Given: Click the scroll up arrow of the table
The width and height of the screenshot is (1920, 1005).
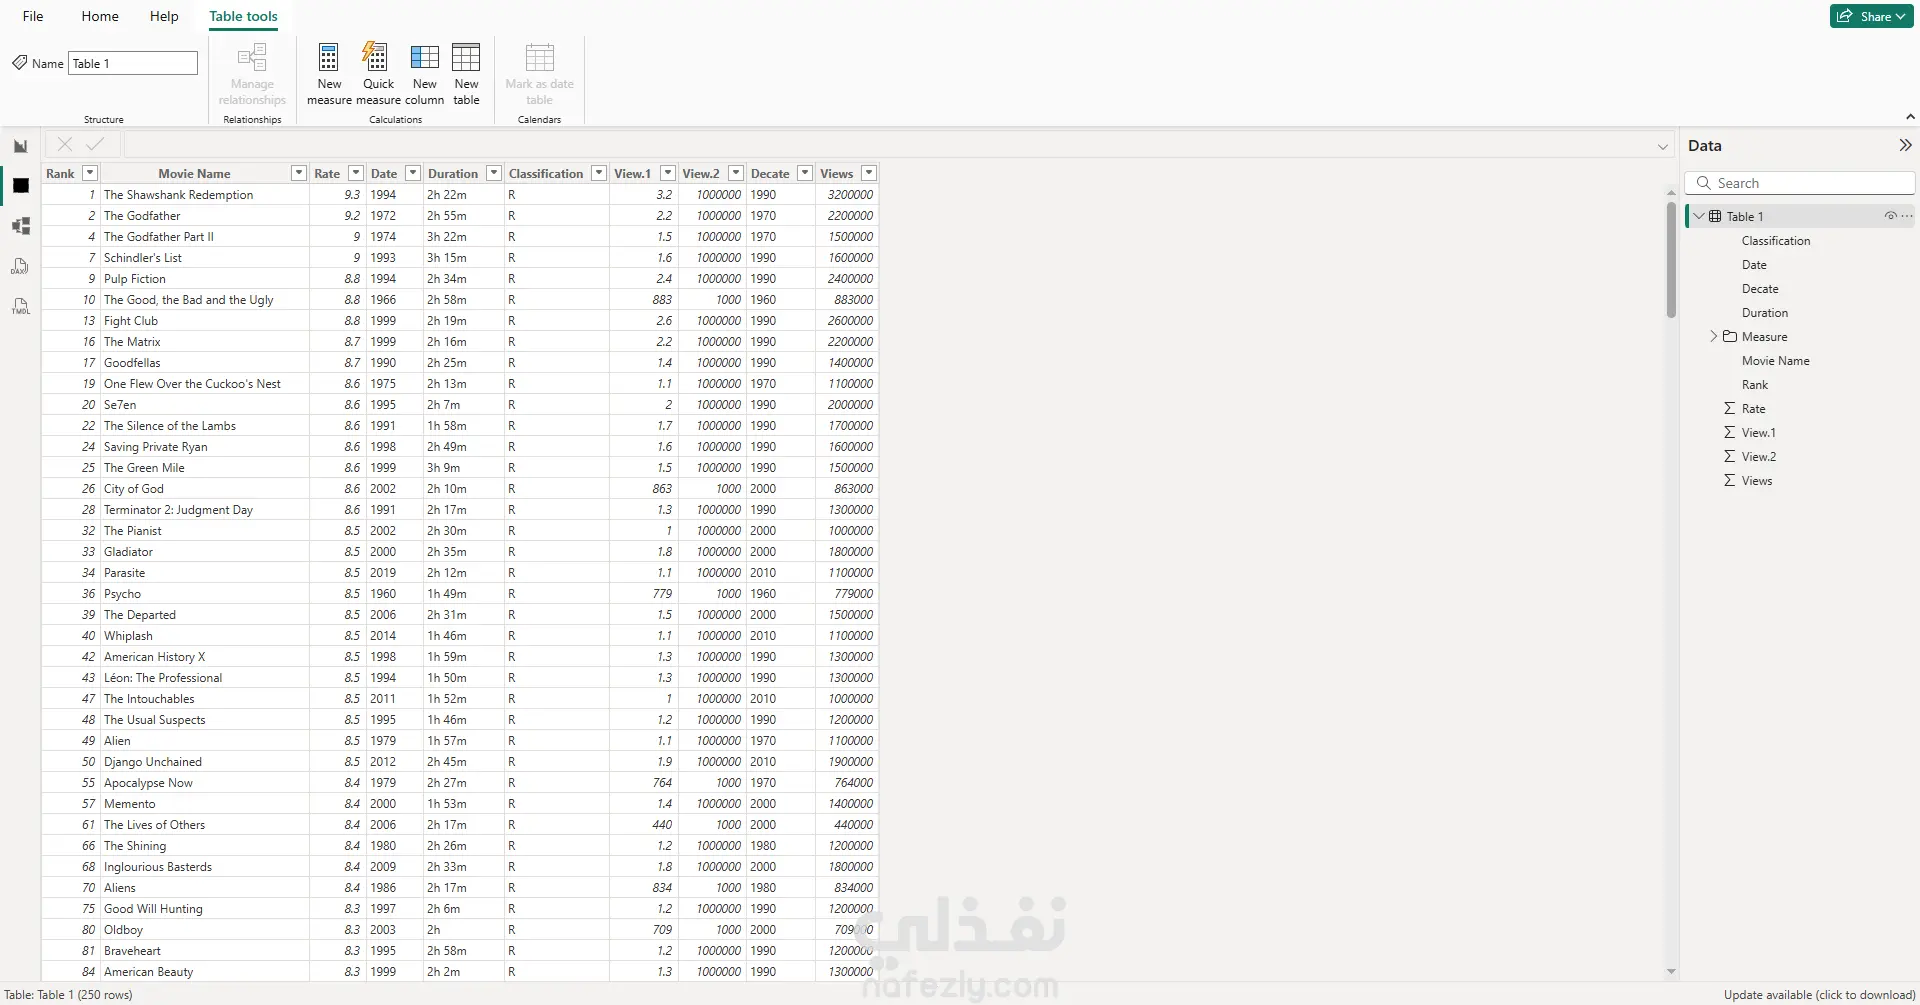Looking at the screenshot, I should click(x=1671, y=192).
